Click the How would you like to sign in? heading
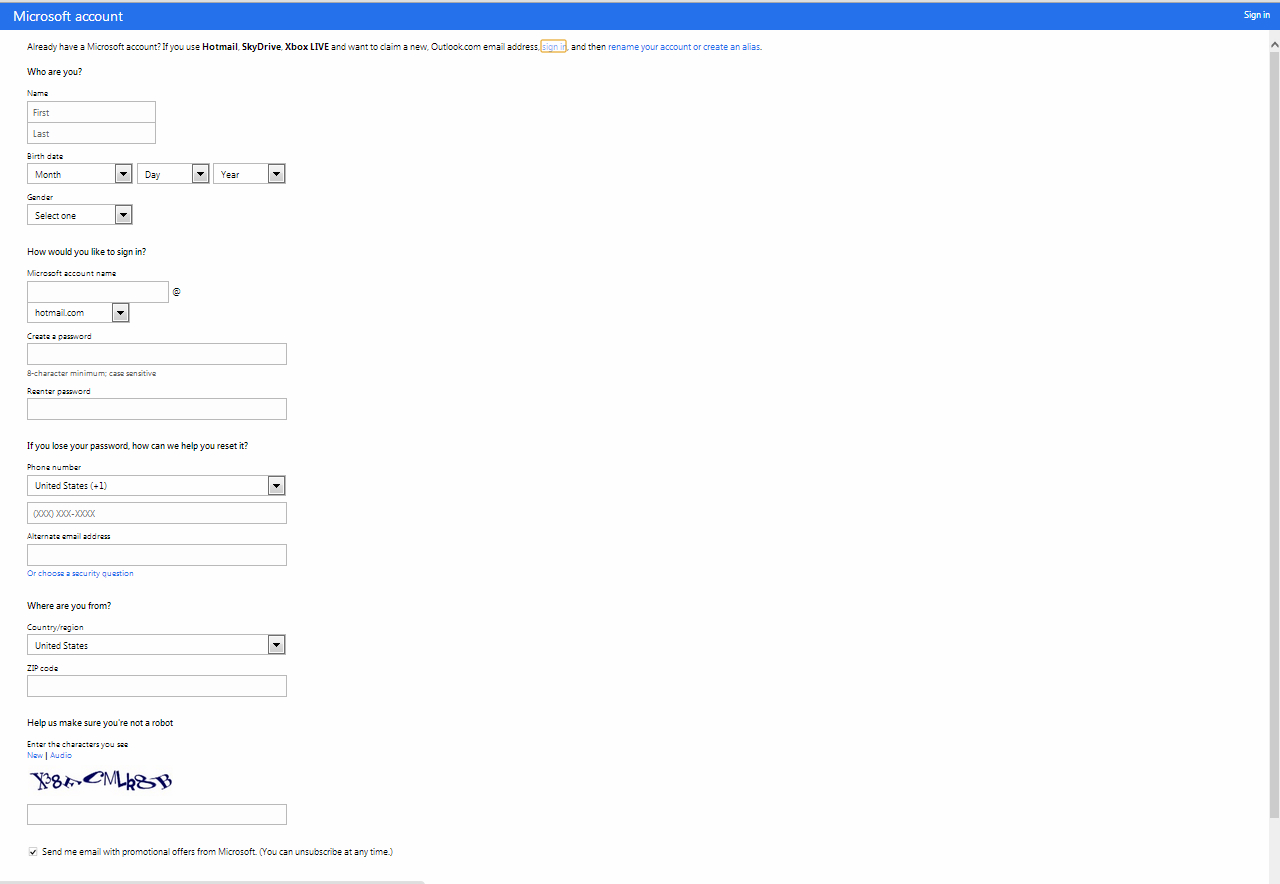 click(x=86, y=252)
